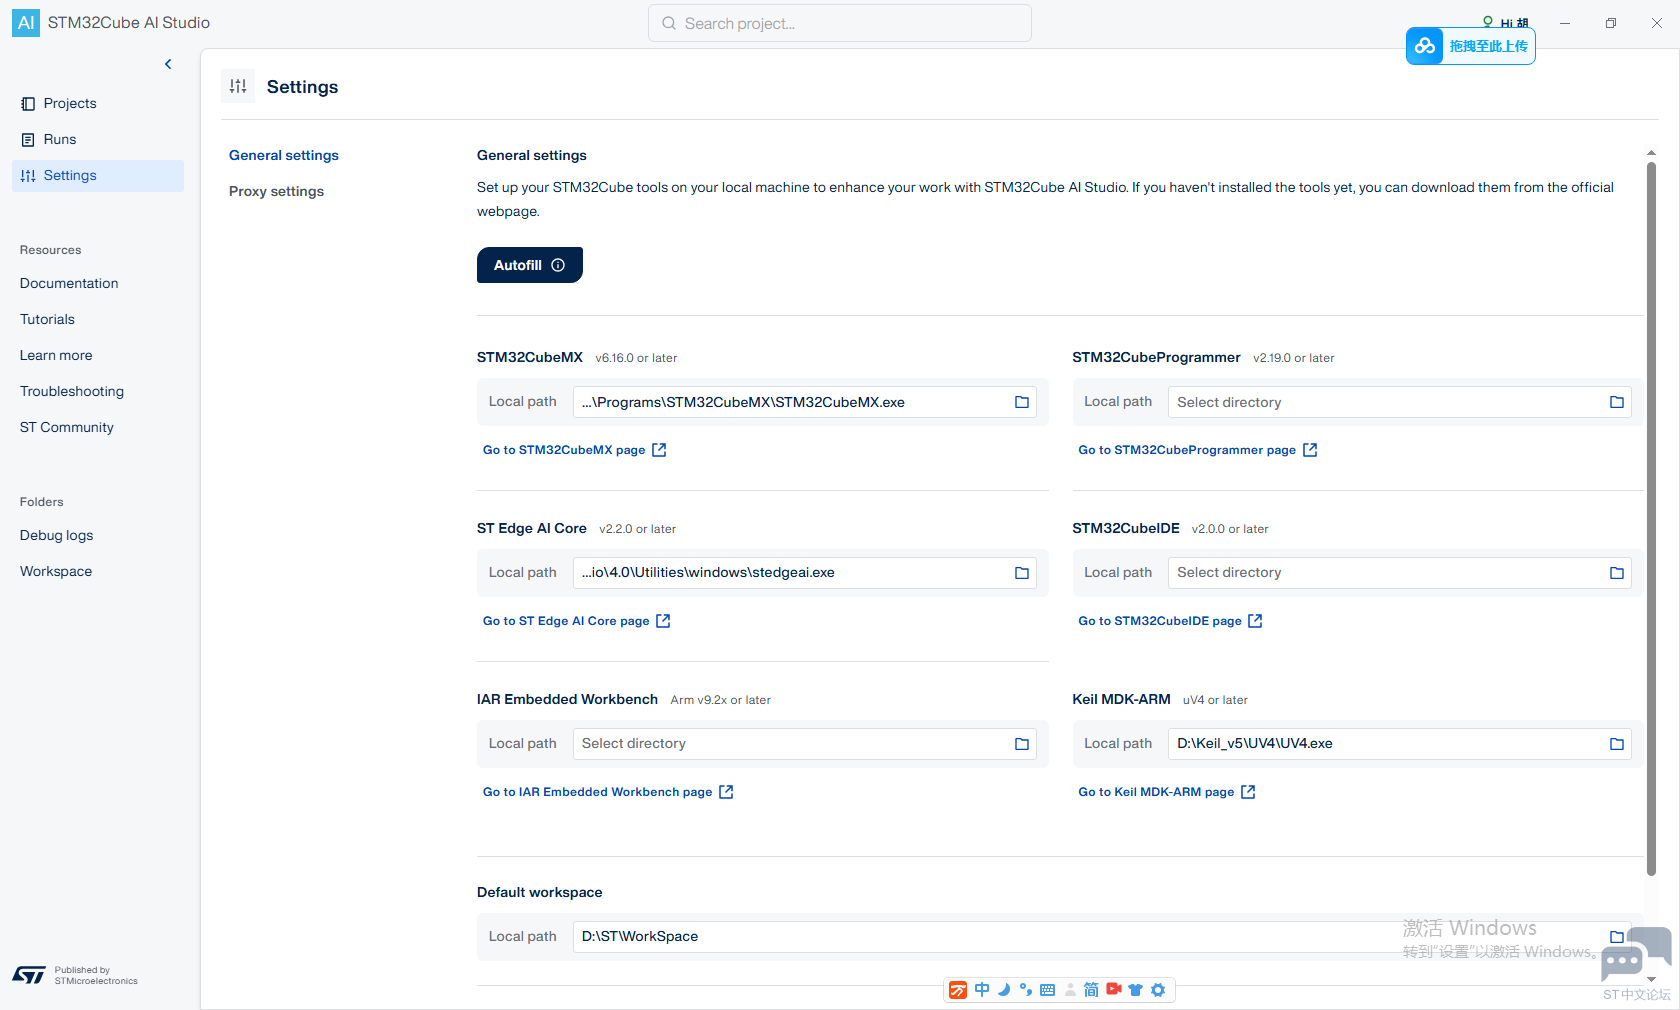This screenshot has width=1680, height=1010.
Task: Click the cloud upload widget icon
Action: 1425,46
